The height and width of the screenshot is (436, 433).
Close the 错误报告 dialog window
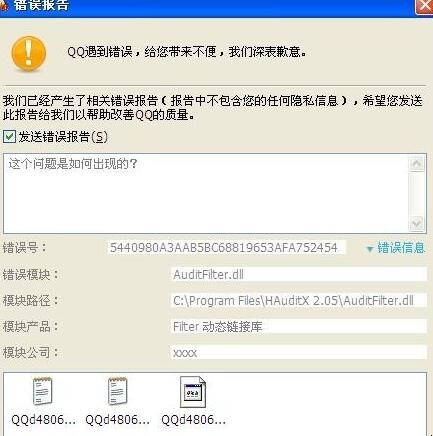[x=424, y=6]
